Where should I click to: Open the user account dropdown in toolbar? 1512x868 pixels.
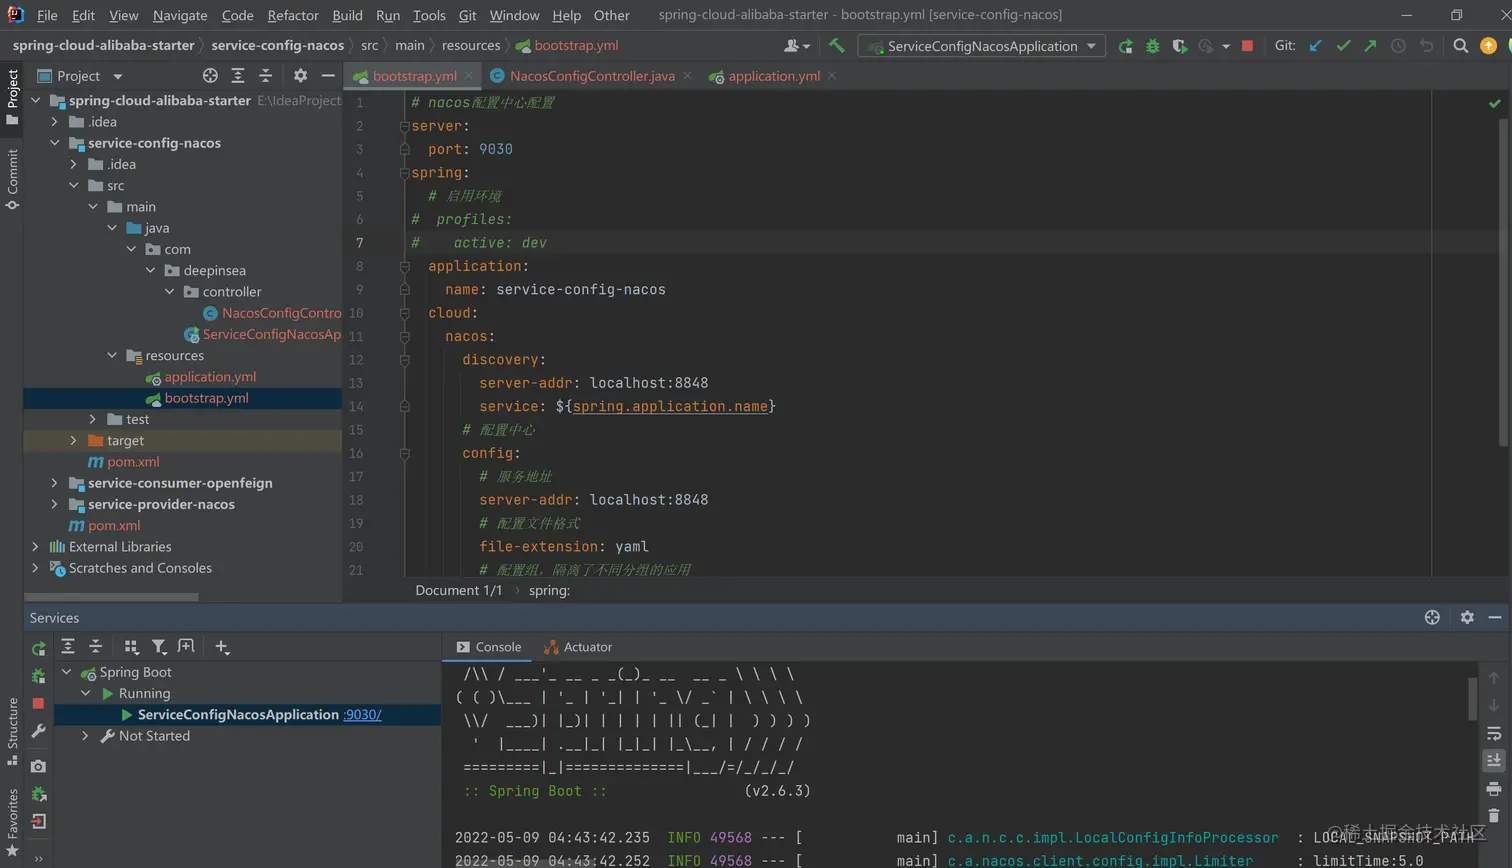797,46
